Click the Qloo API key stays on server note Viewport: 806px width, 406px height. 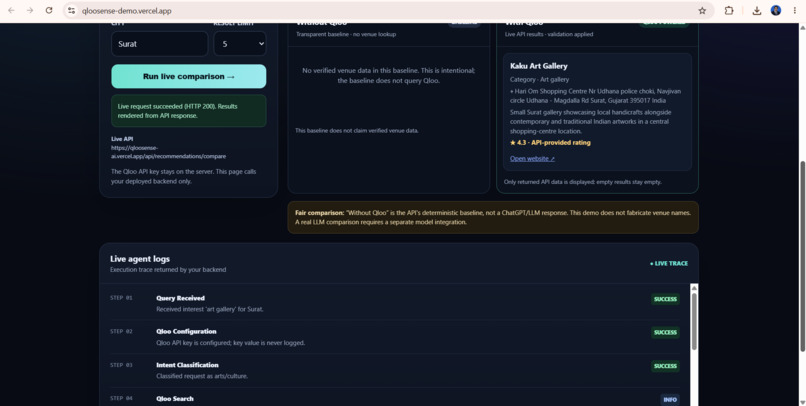click(184, 176)
